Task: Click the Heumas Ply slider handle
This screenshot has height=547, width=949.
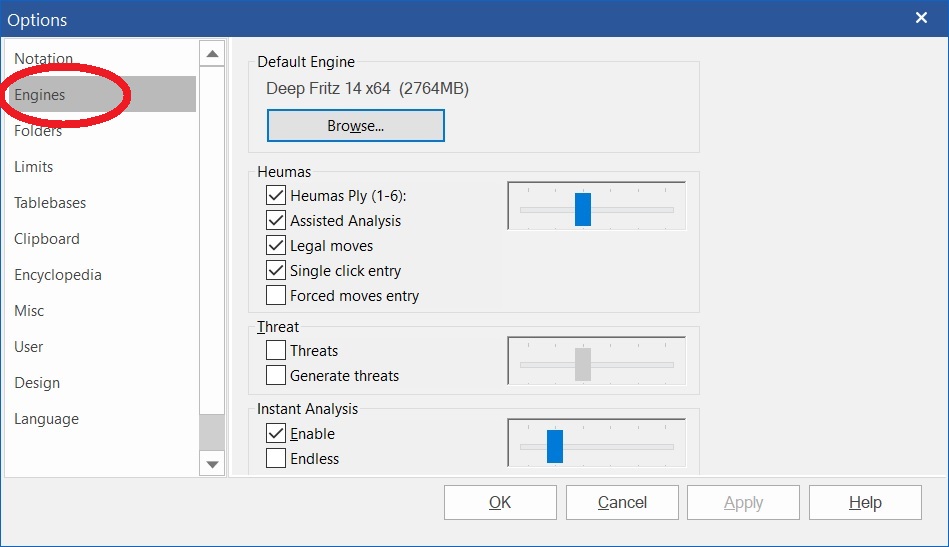Action: [x=583, y=209]
